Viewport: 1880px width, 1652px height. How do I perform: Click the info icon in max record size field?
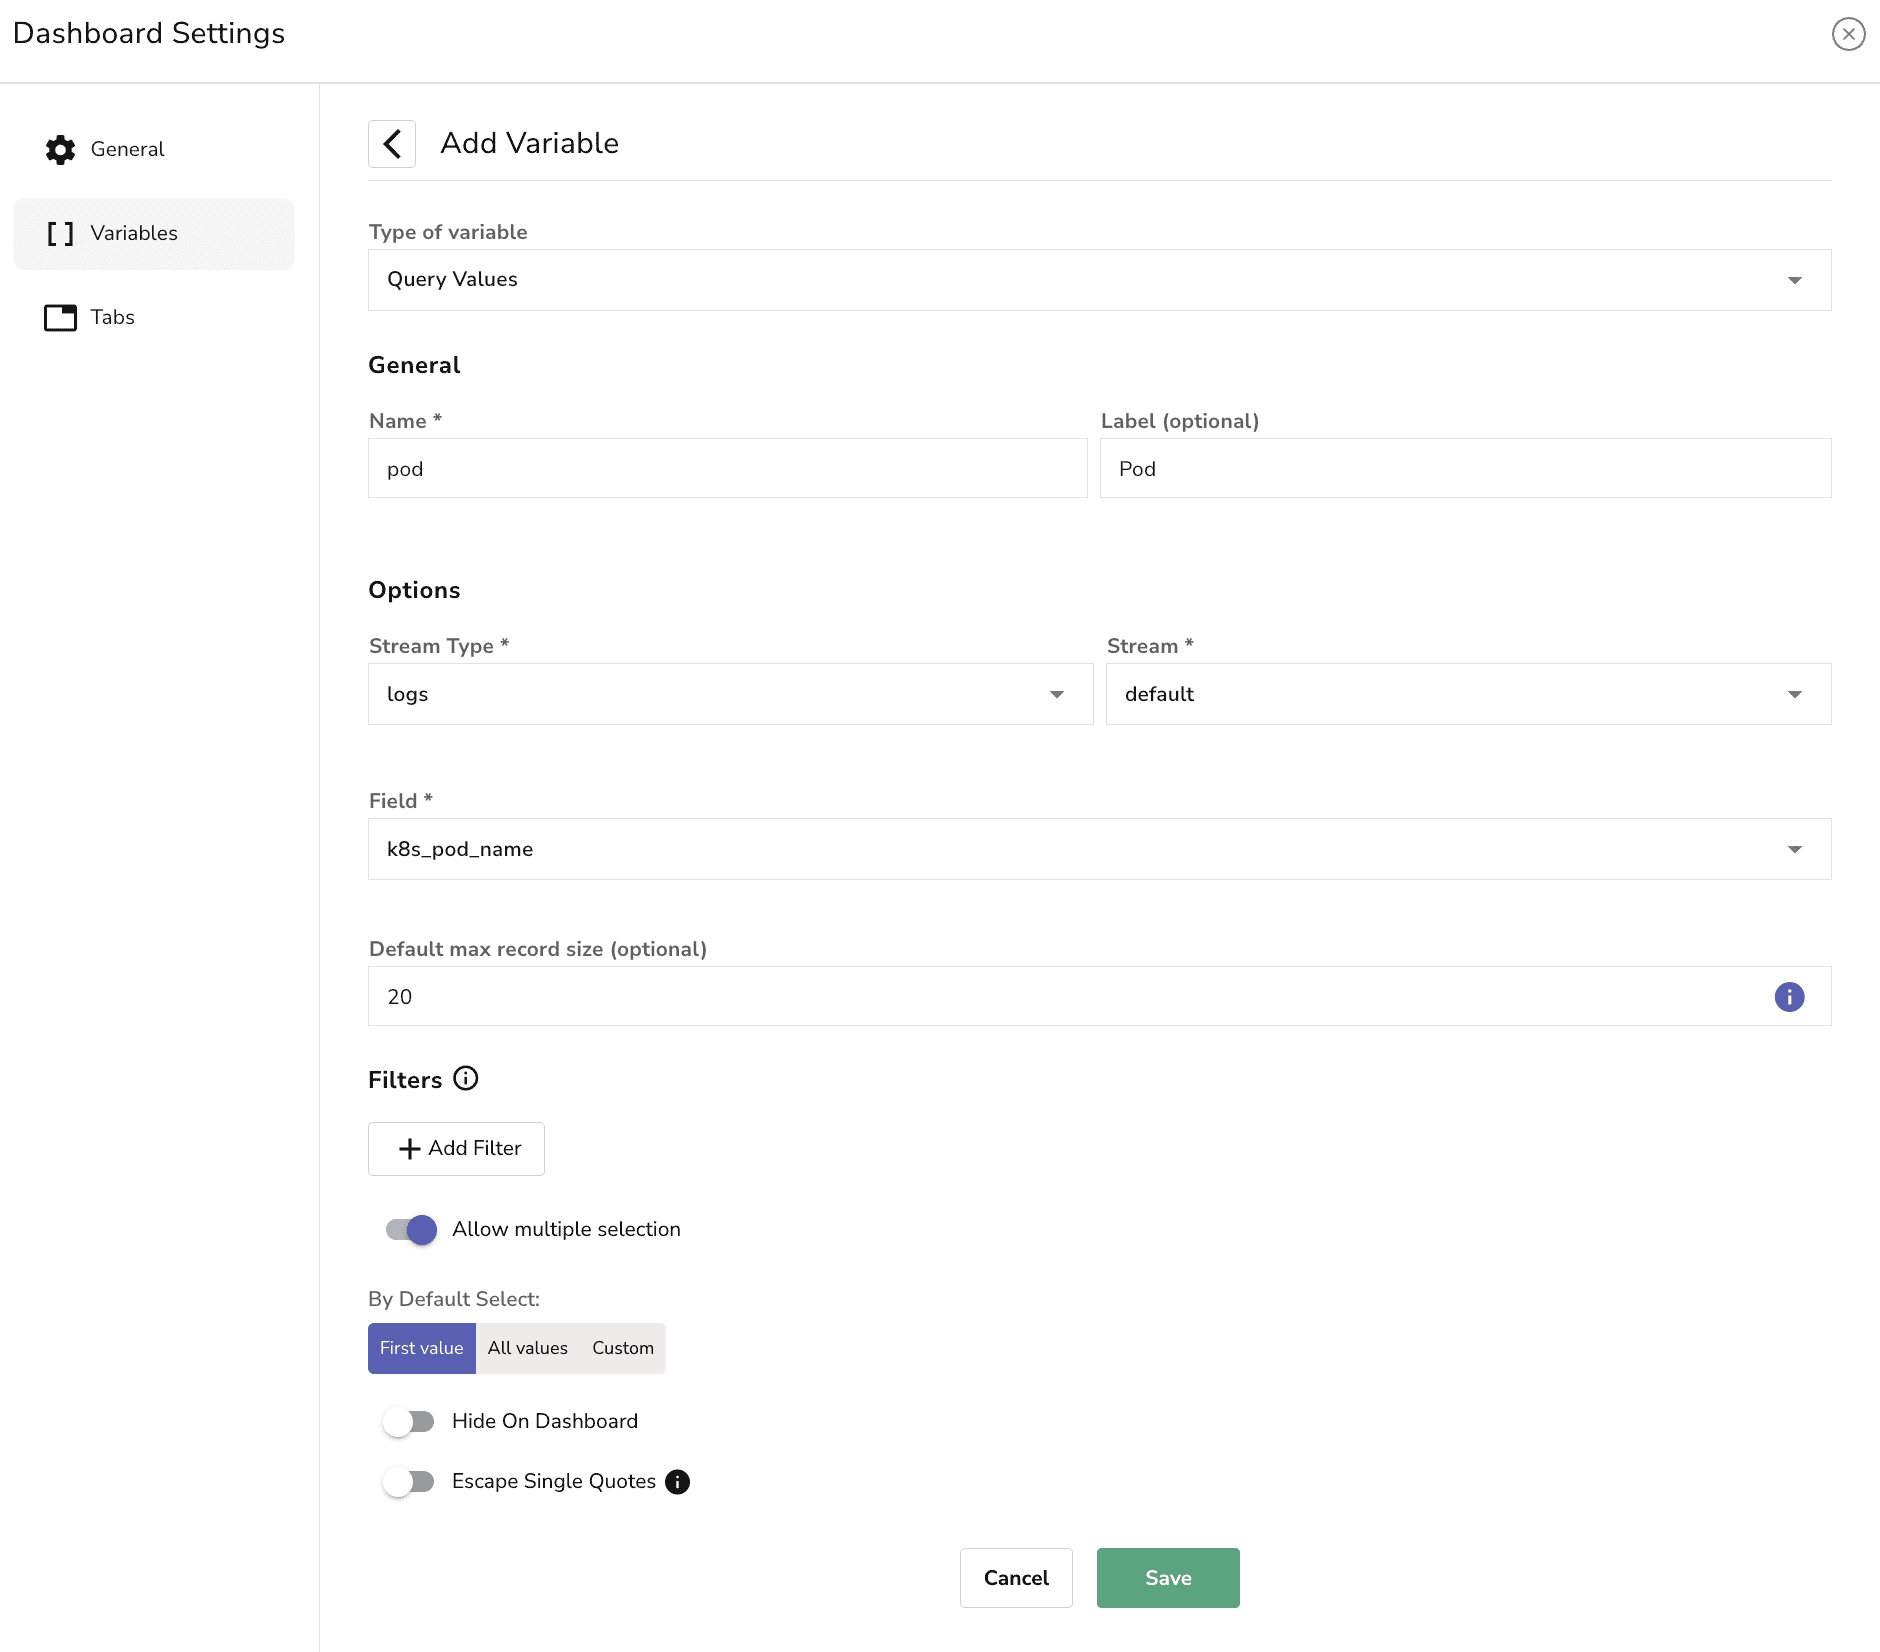click(1790, 997)
